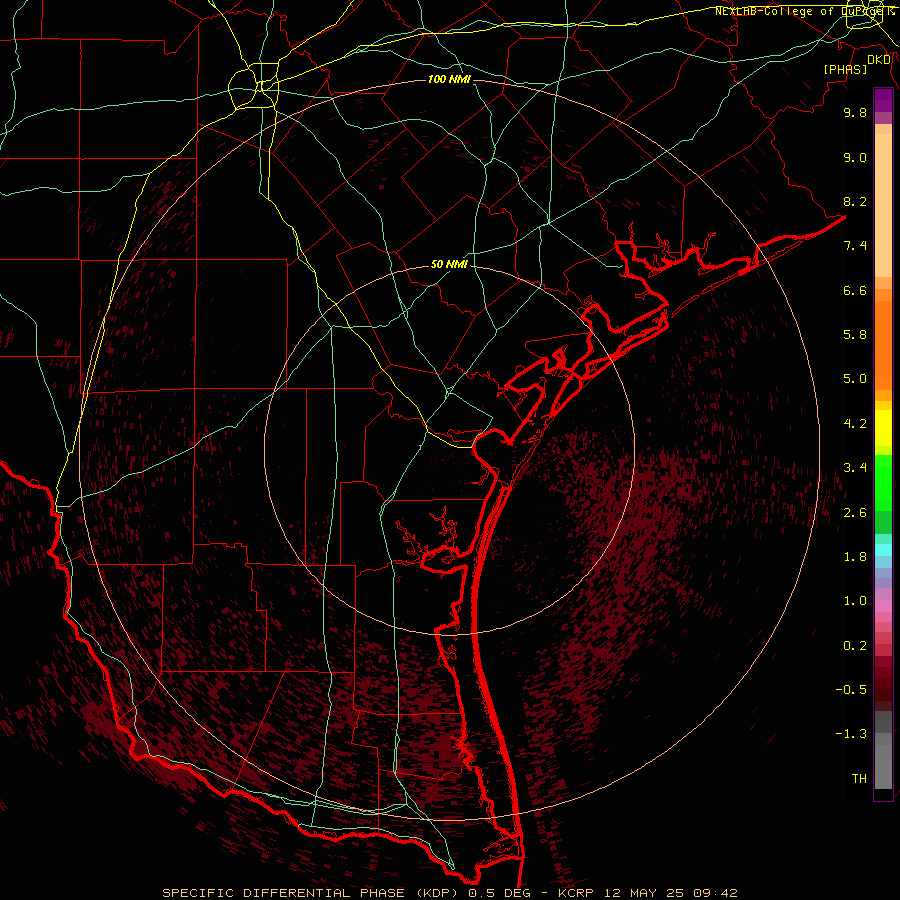Pick the purple segment at color bar top
Image resolution: width=900 pixels, height=900 pixels.
tap(883, 100)
